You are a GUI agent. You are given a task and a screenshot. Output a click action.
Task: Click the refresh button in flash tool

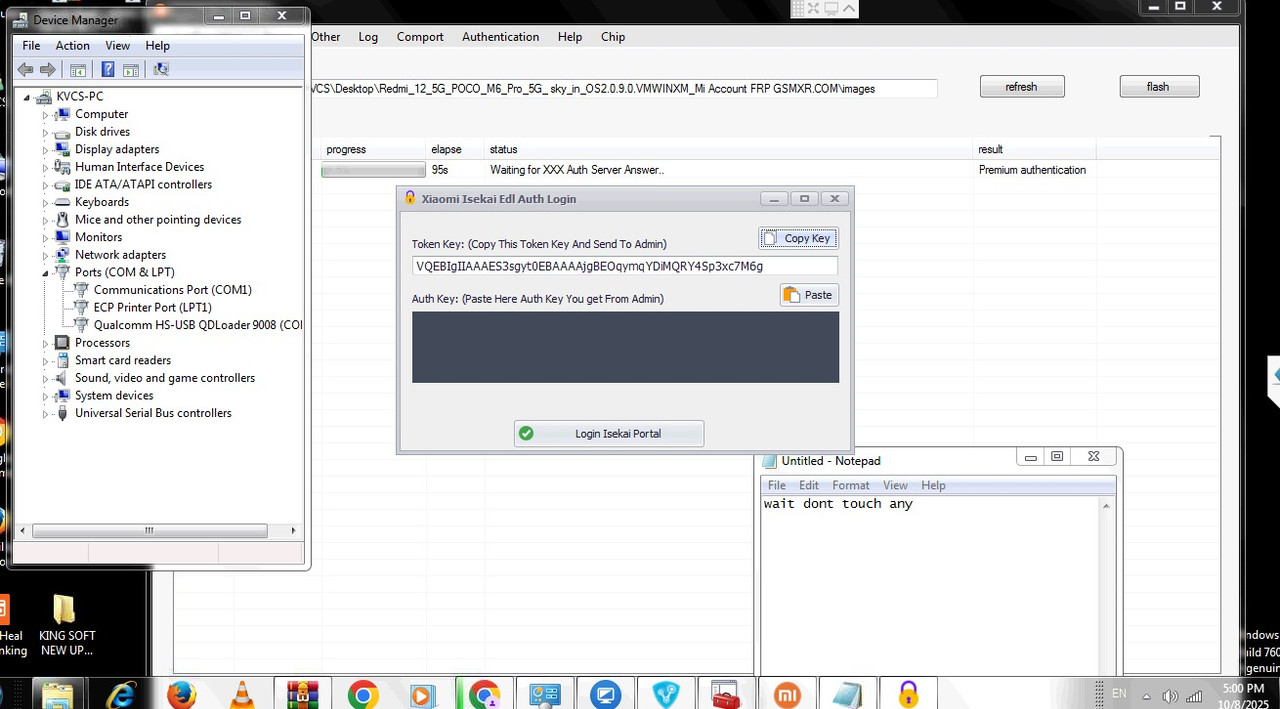point(1022,87)
